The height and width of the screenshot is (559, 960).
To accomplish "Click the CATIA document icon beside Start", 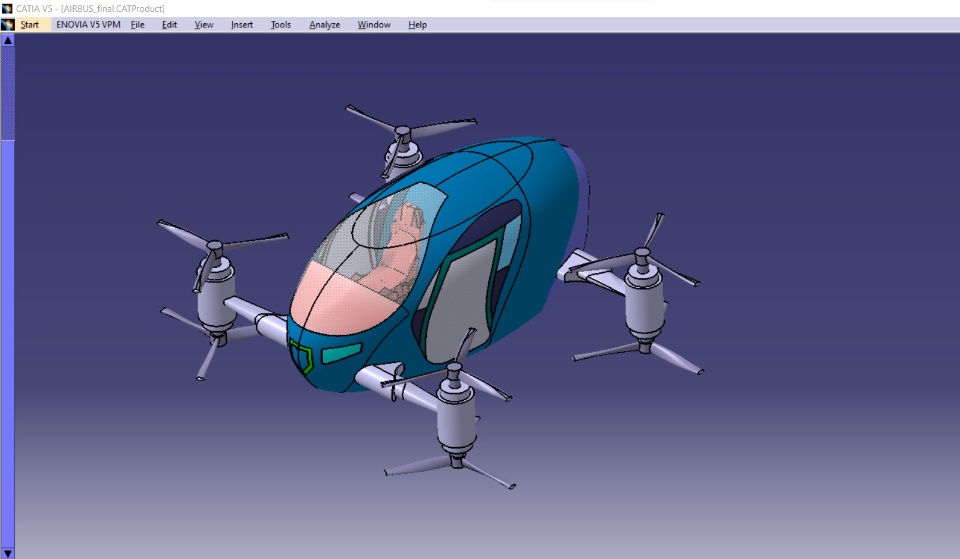I will 8,24.
